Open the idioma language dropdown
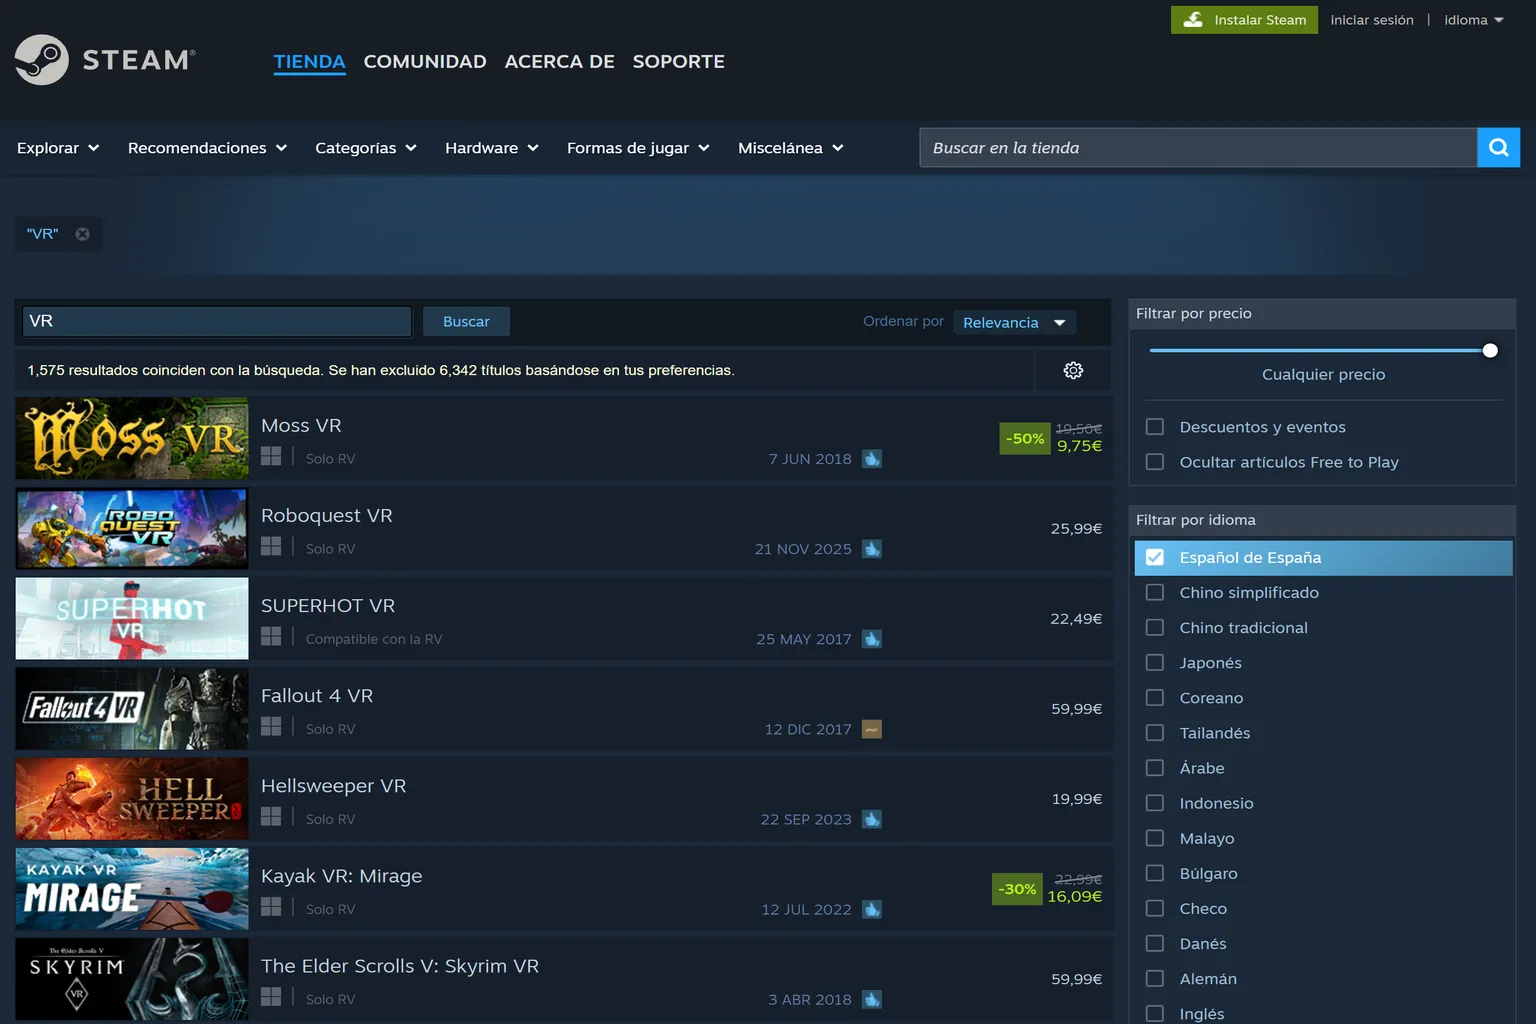Viewport: 1536px width, 1024px height. click(x=1474, y=20)
